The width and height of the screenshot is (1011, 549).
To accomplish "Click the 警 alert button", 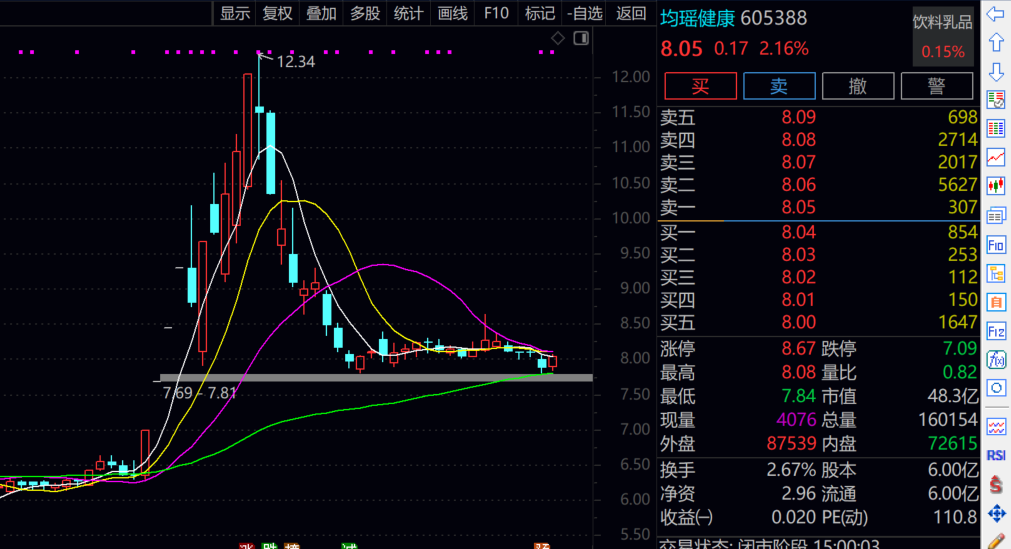I will [936, 86].
